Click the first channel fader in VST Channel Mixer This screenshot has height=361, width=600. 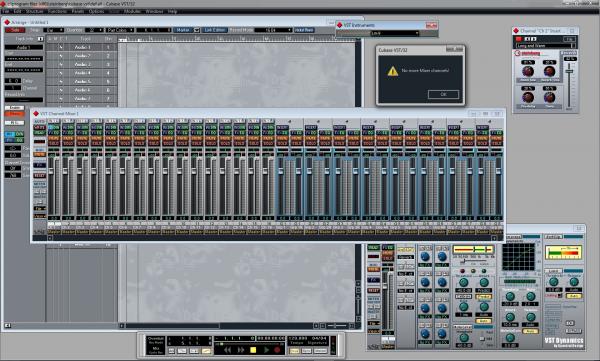[x=51, y=171]
